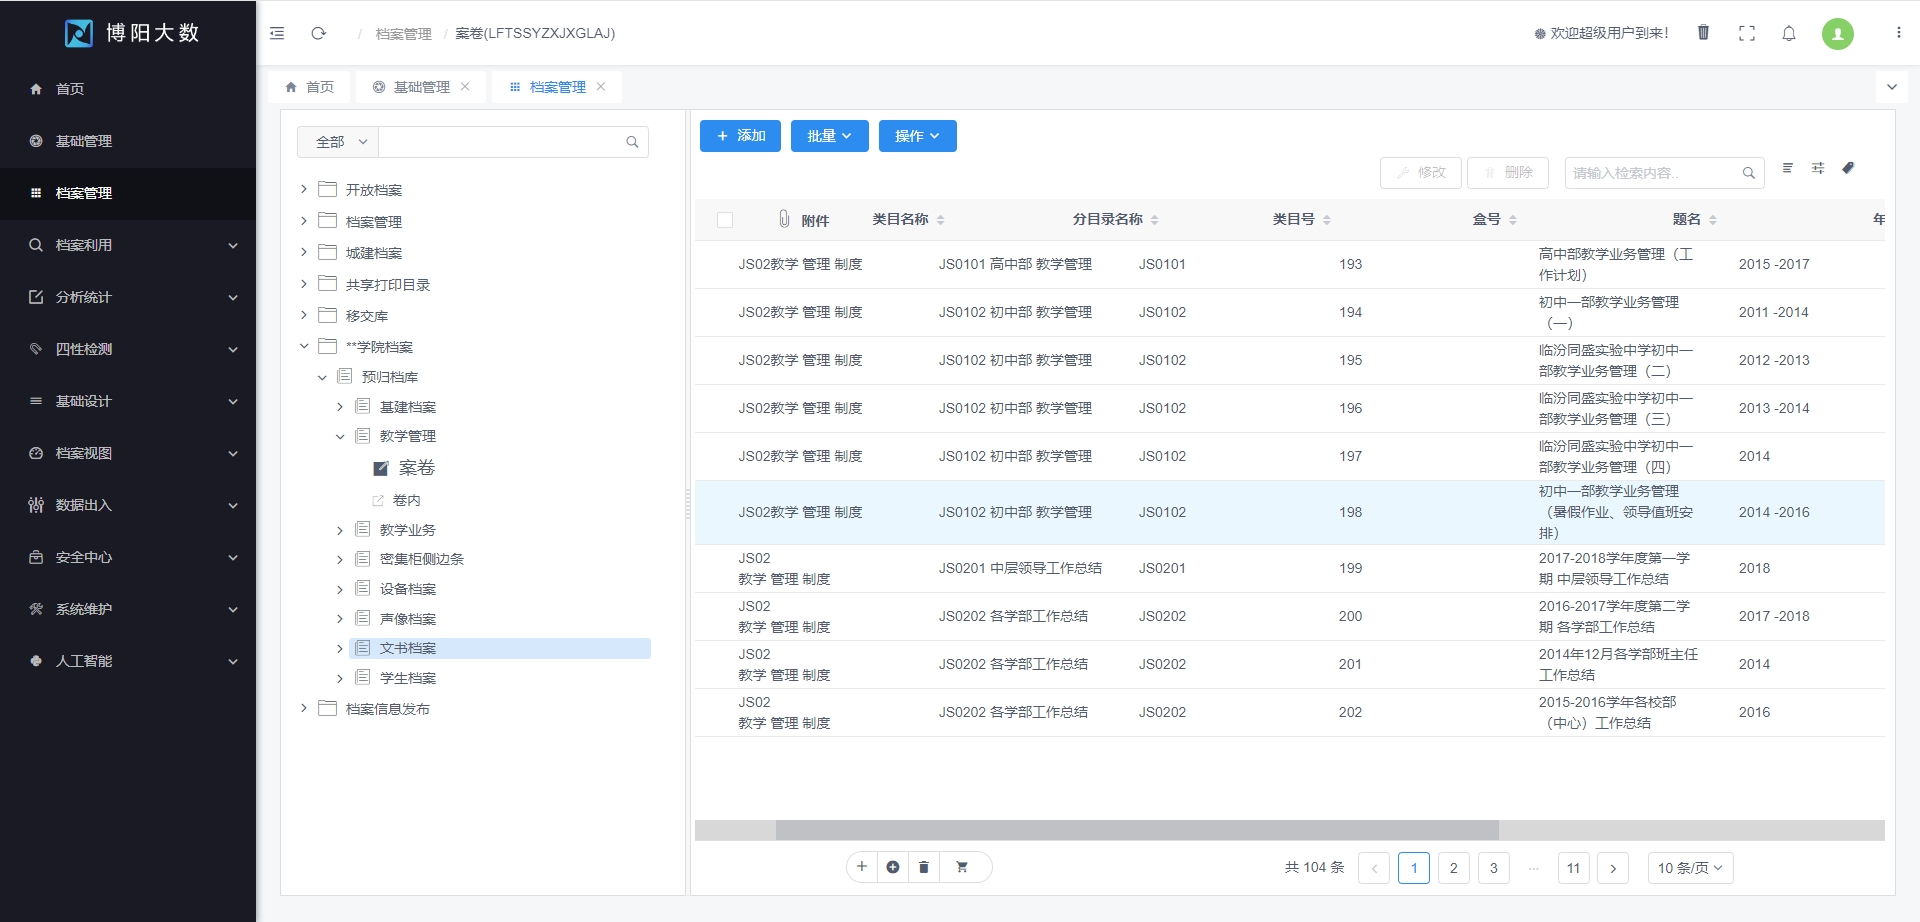Go to page 2 in pagination
1920x922 pixels.
point(1453,868)
